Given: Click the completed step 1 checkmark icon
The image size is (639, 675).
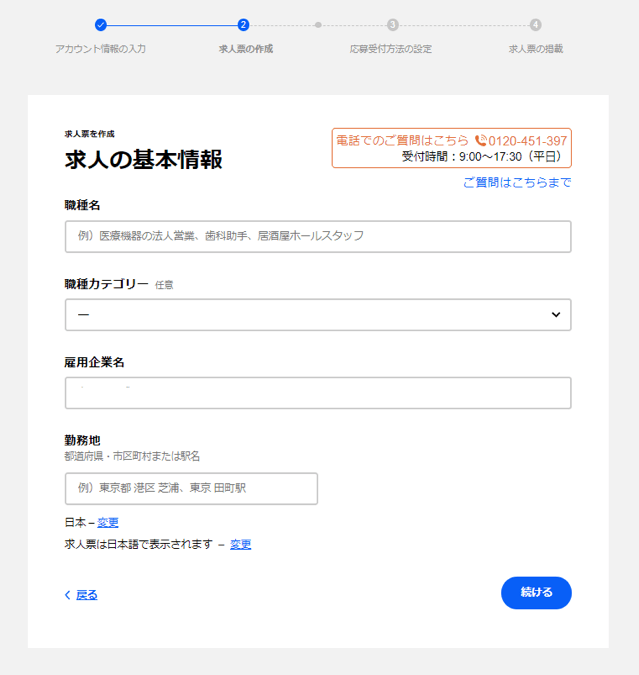Looking at the screenshot, I should click(100, 25).
